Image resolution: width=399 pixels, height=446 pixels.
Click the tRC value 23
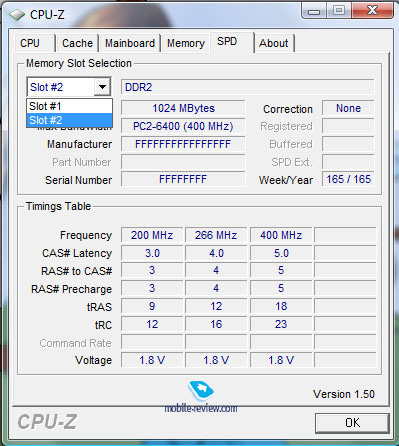click(281, 324)
